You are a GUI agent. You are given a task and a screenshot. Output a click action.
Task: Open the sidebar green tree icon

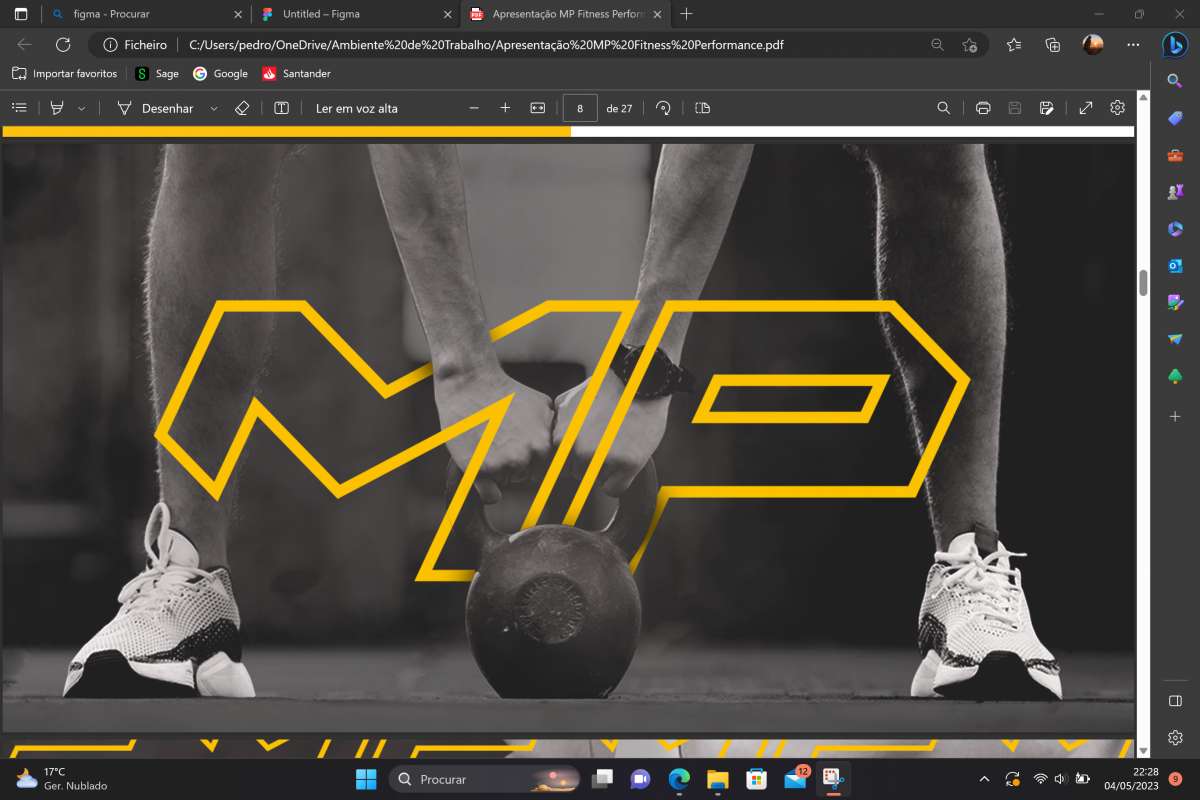pos(1176,376)
